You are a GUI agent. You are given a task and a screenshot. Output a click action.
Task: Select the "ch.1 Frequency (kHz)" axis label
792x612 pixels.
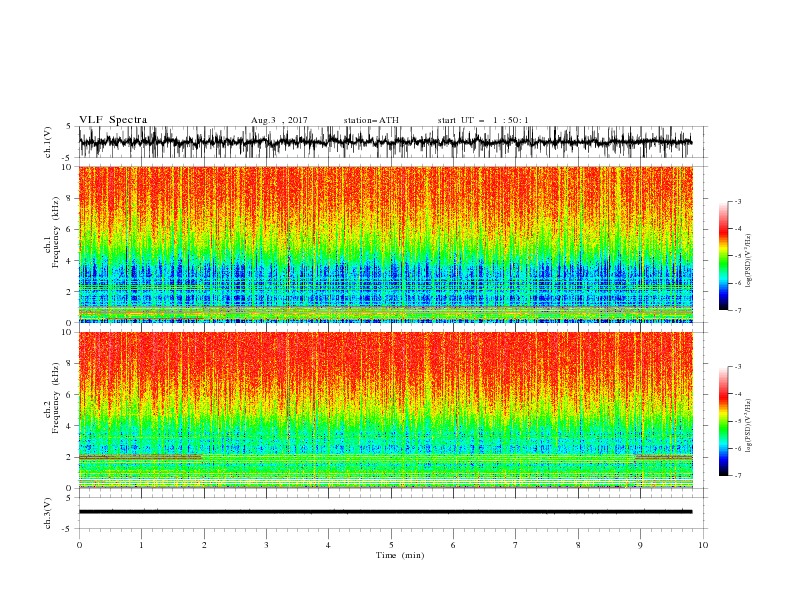pyautogui.click(x=53, y=232)
